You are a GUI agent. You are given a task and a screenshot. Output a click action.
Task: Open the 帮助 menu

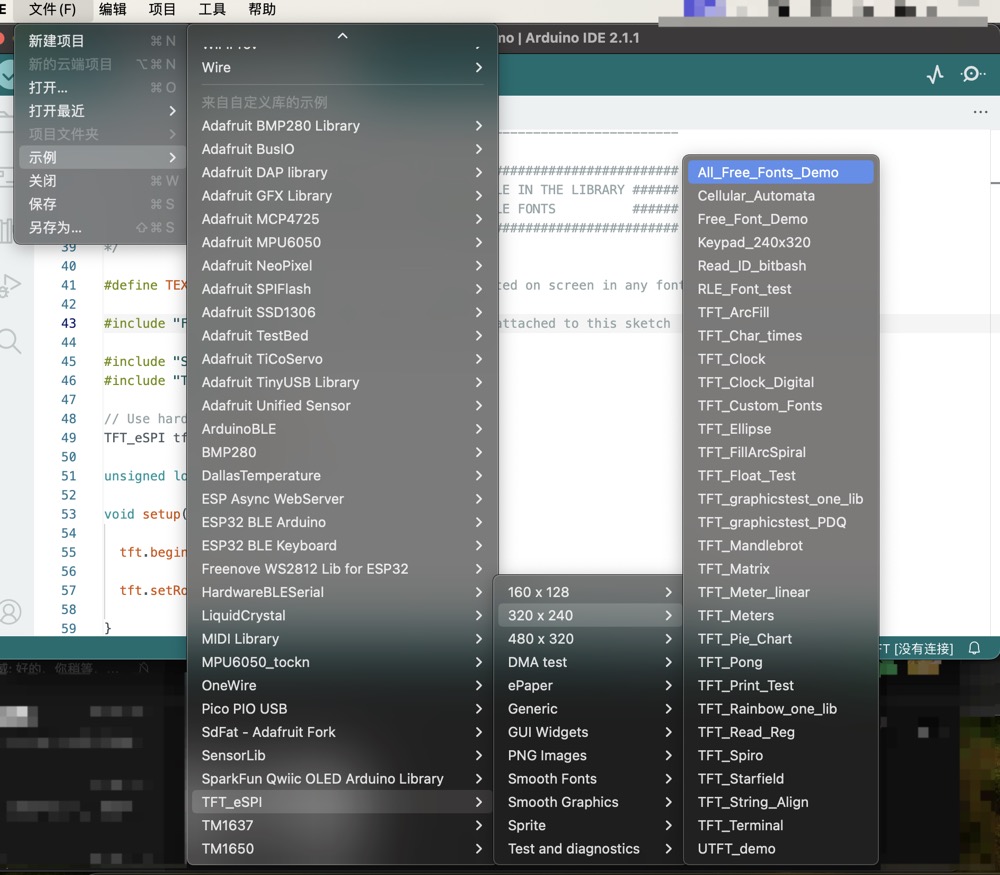(261, 9)
